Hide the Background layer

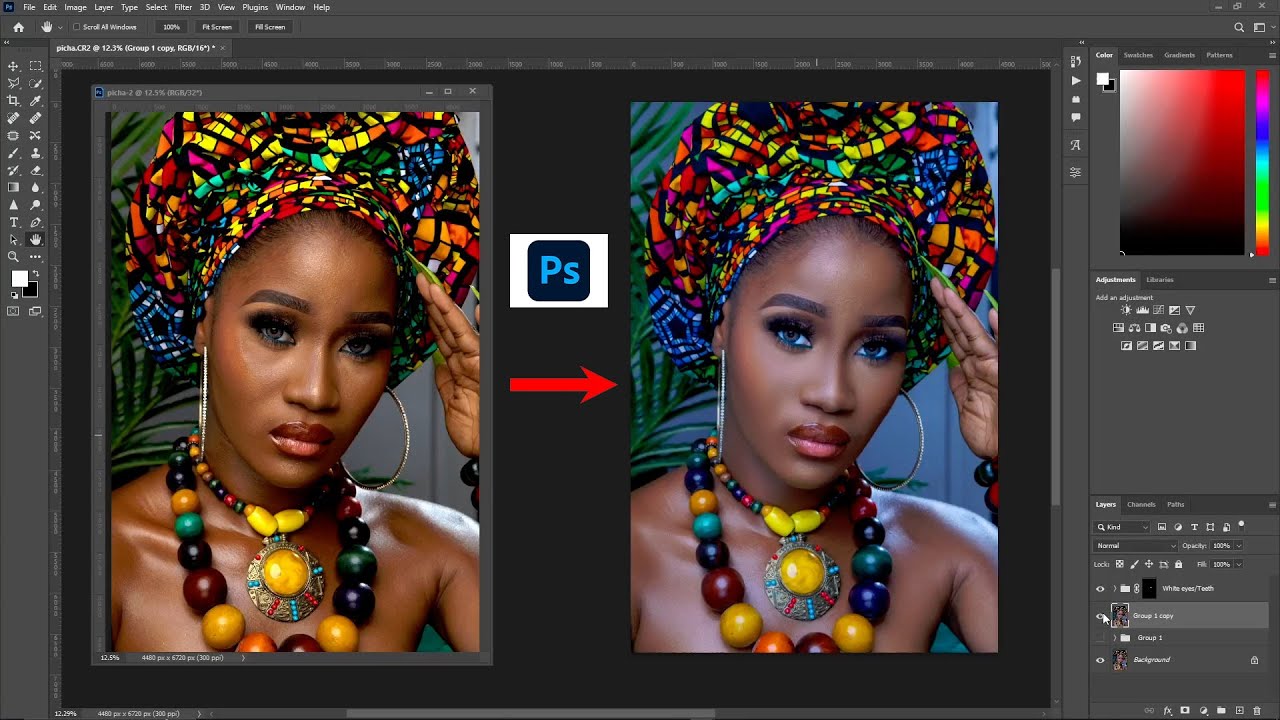(x=1101, y=660)
